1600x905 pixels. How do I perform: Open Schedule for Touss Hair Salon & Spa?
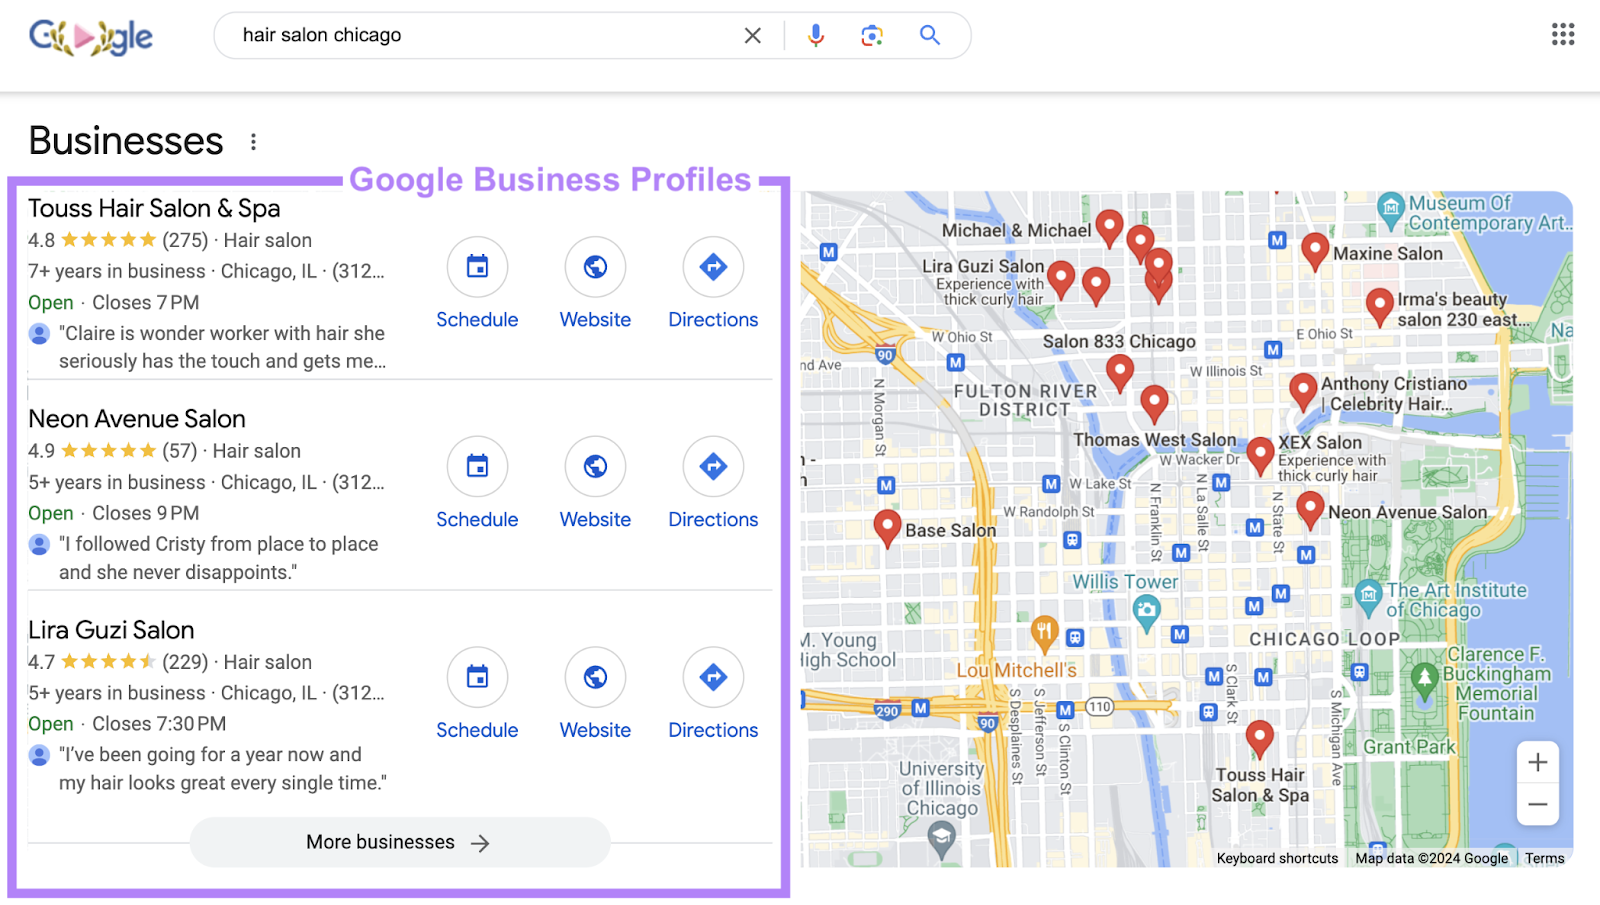pos(477,267)
